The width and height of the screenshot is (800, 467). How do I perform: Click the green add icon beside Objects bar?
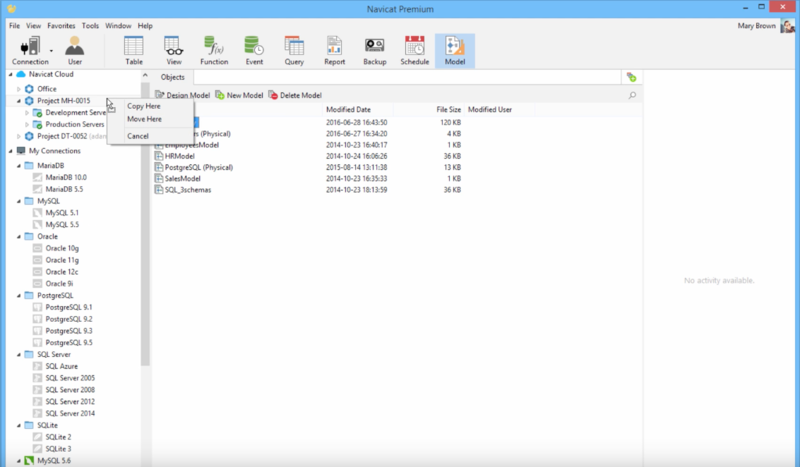(632, 77)
